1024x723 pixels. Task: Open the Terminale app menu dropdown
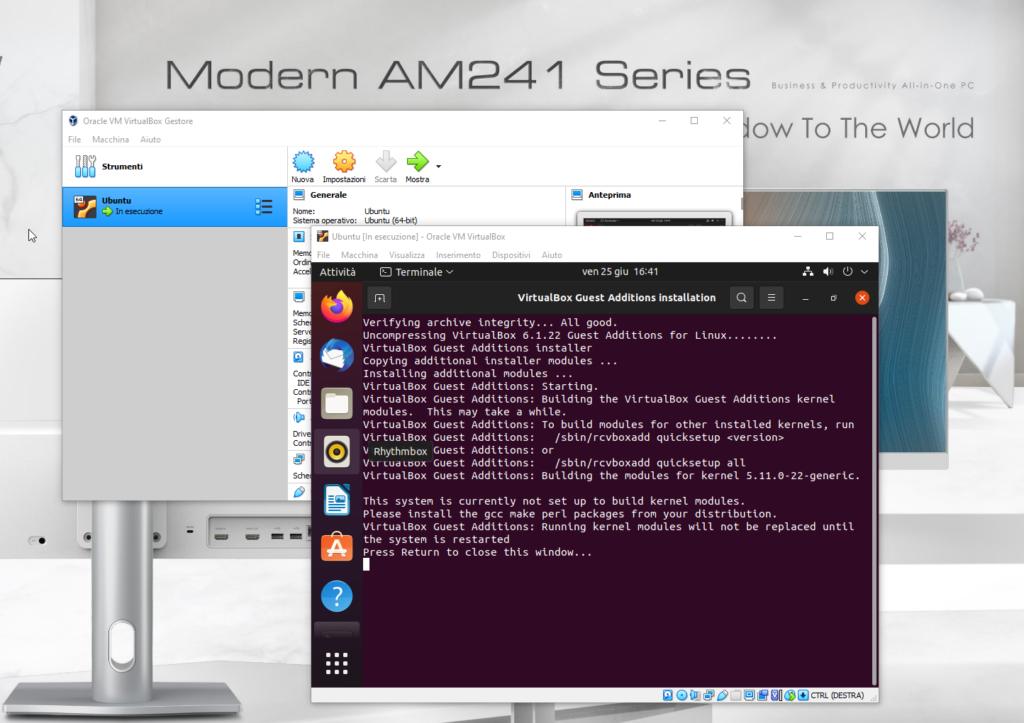pos(417,272)
